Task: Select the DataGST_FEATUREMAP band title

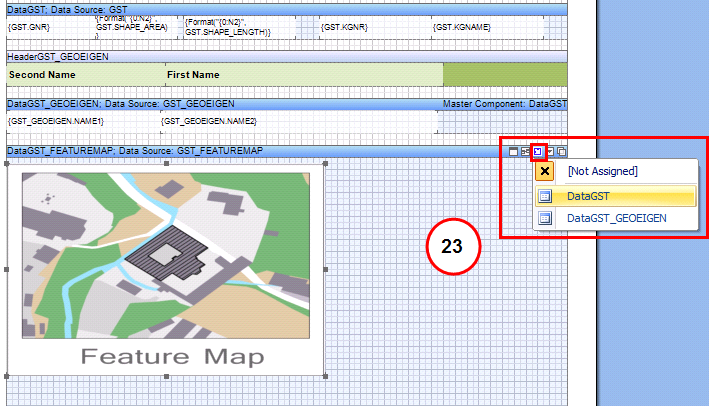Action: tap(135, 151)
